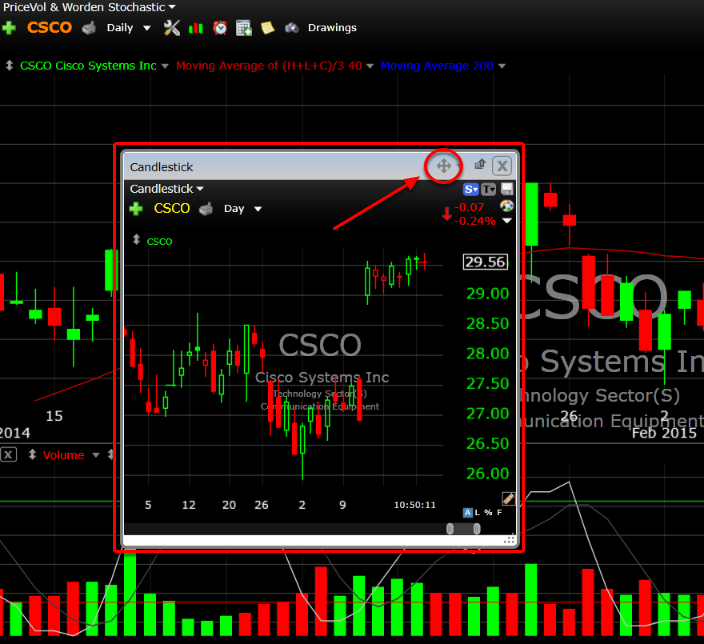Click the ruler scale icon

click(x=508, y=498)
